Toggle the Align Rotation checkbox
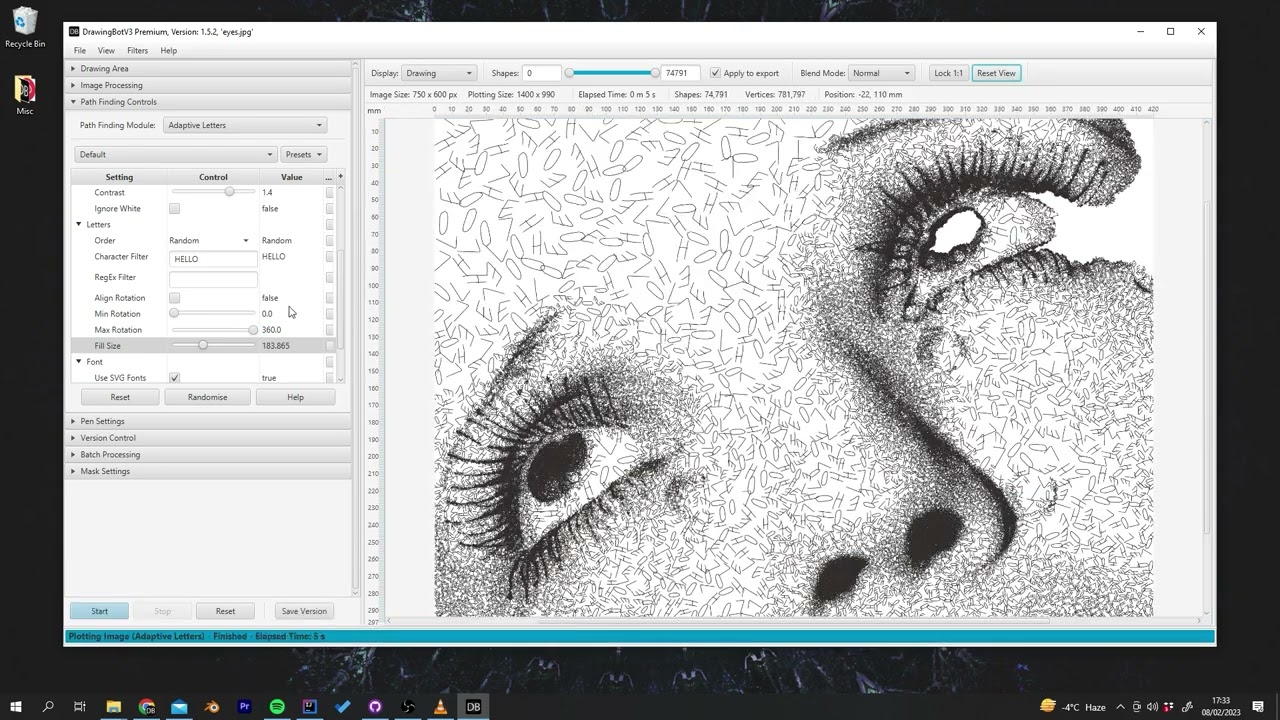Viewport: 1280px width, 720px height. [174, 298]
